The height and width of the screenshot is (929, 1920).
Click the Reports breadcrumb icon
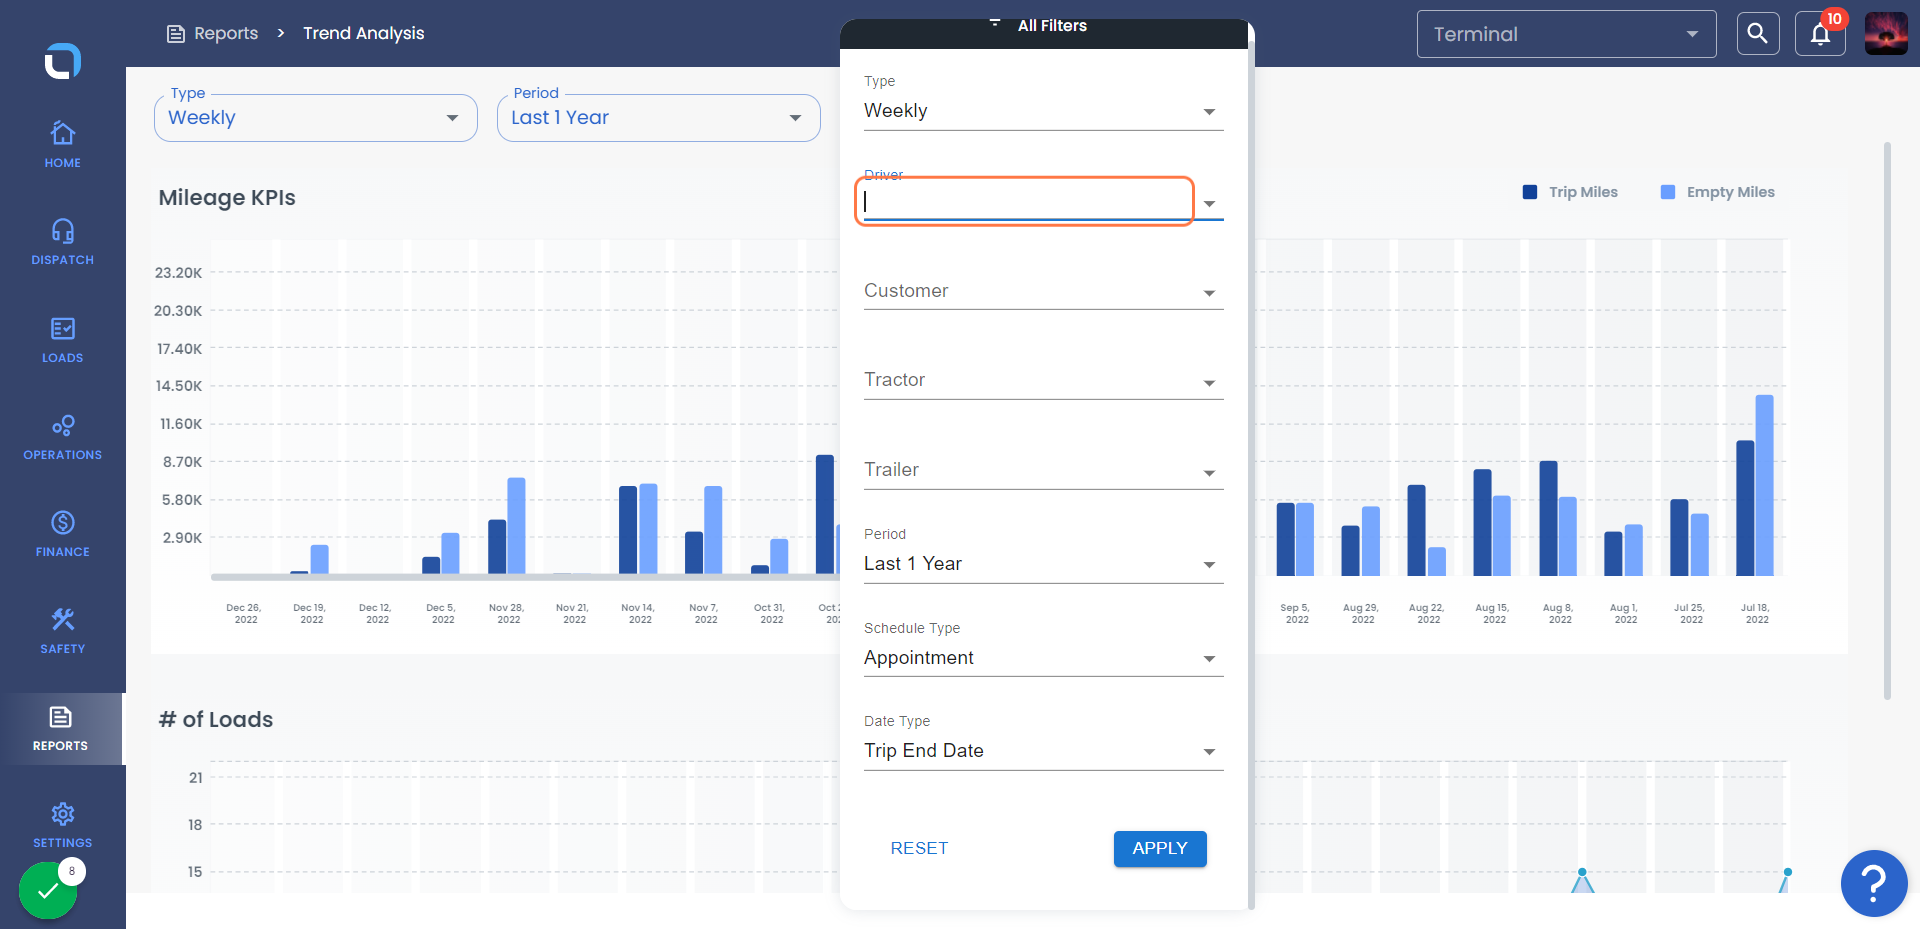(176, 34)
